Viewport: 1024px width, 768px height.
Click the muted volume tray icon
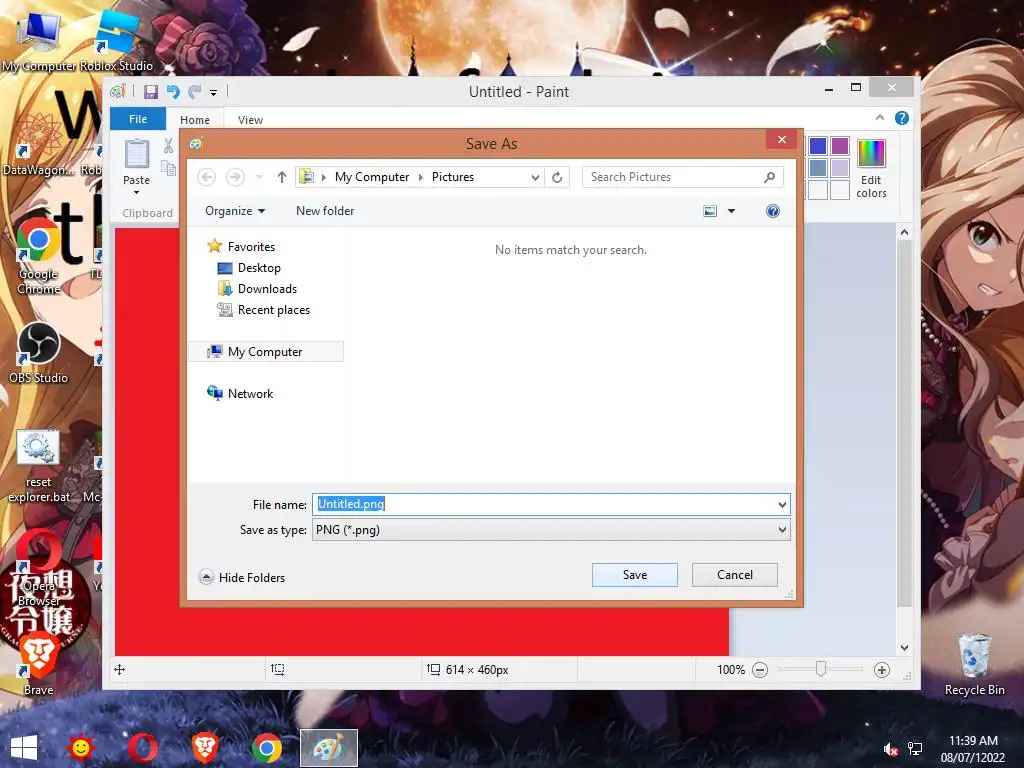coord(890,749)
